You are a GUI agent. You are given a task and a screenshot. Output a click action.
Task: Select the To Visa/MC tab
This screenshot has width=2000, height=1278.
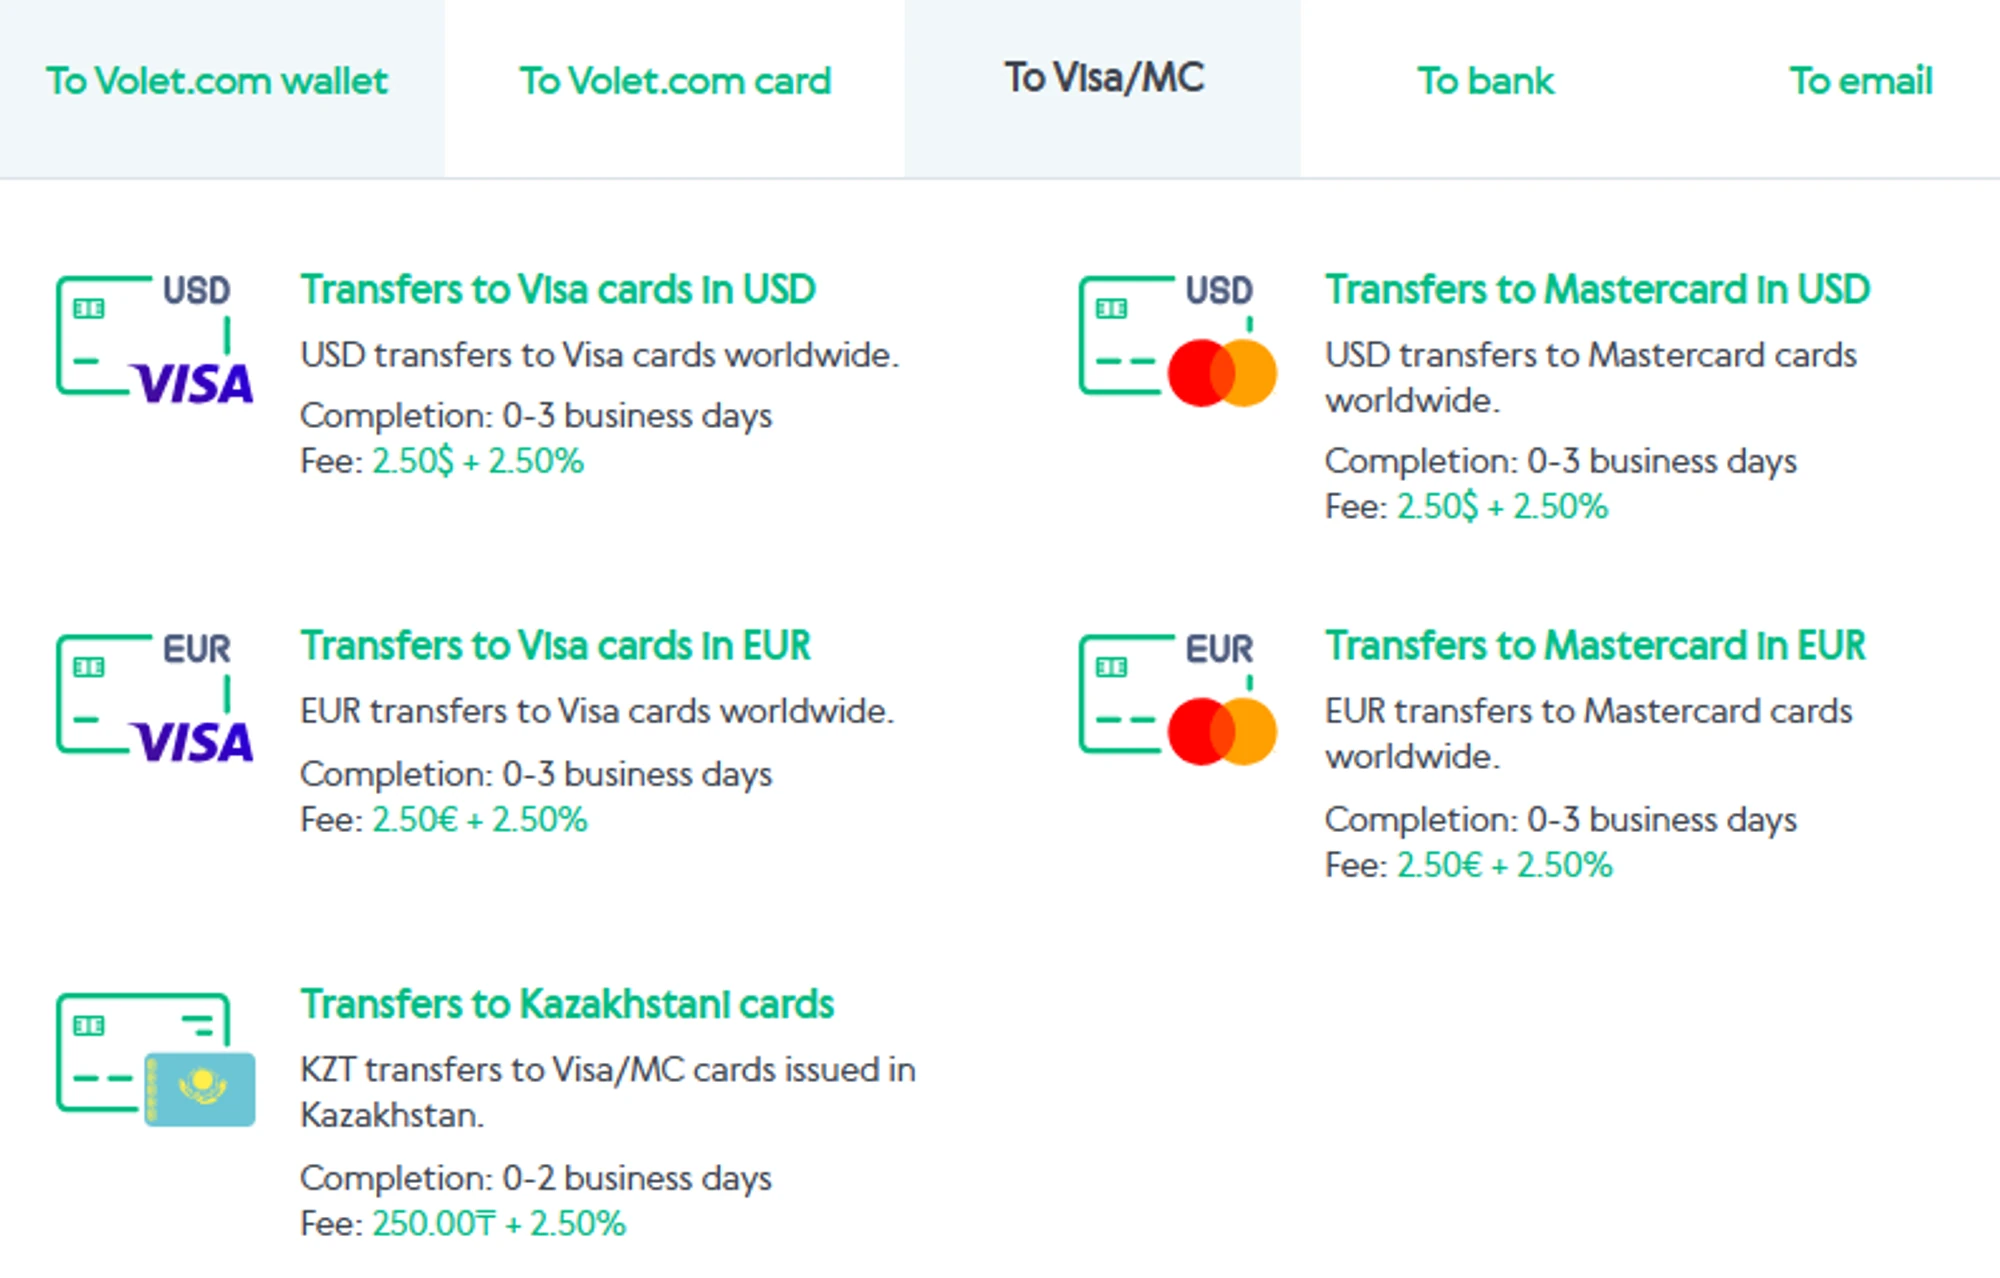coord(1104,78)
